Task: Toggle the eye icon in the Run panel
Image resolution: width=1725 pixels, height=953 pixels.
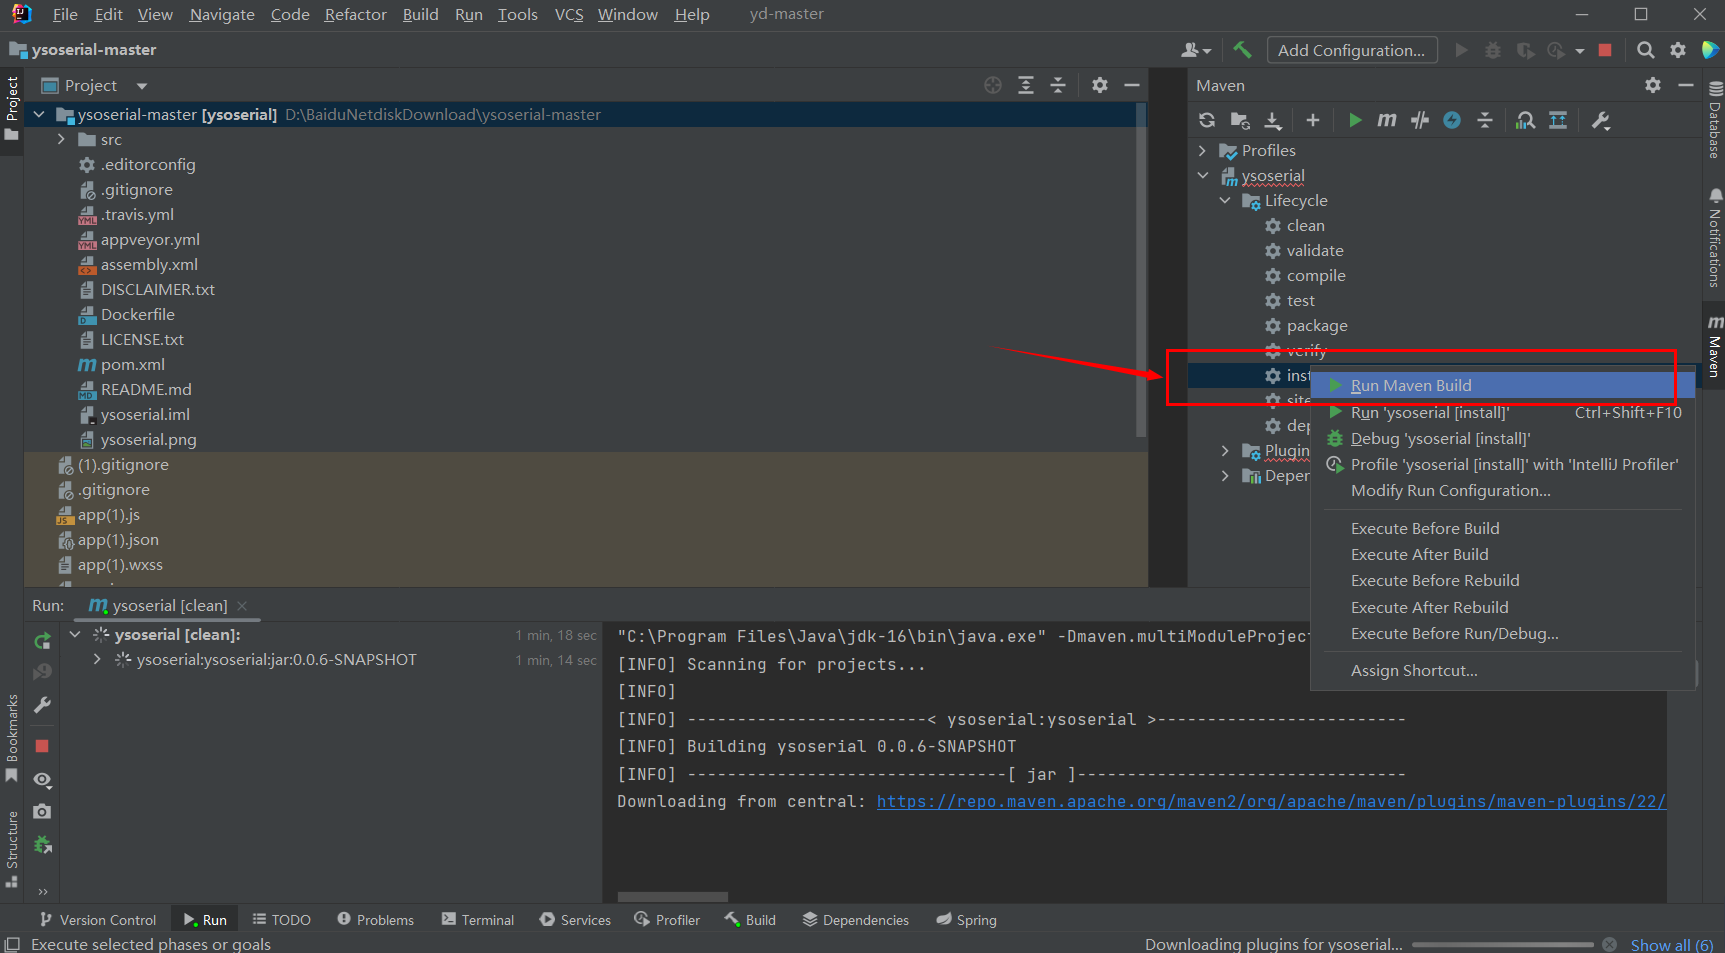Action: click(x=42, y=779)
